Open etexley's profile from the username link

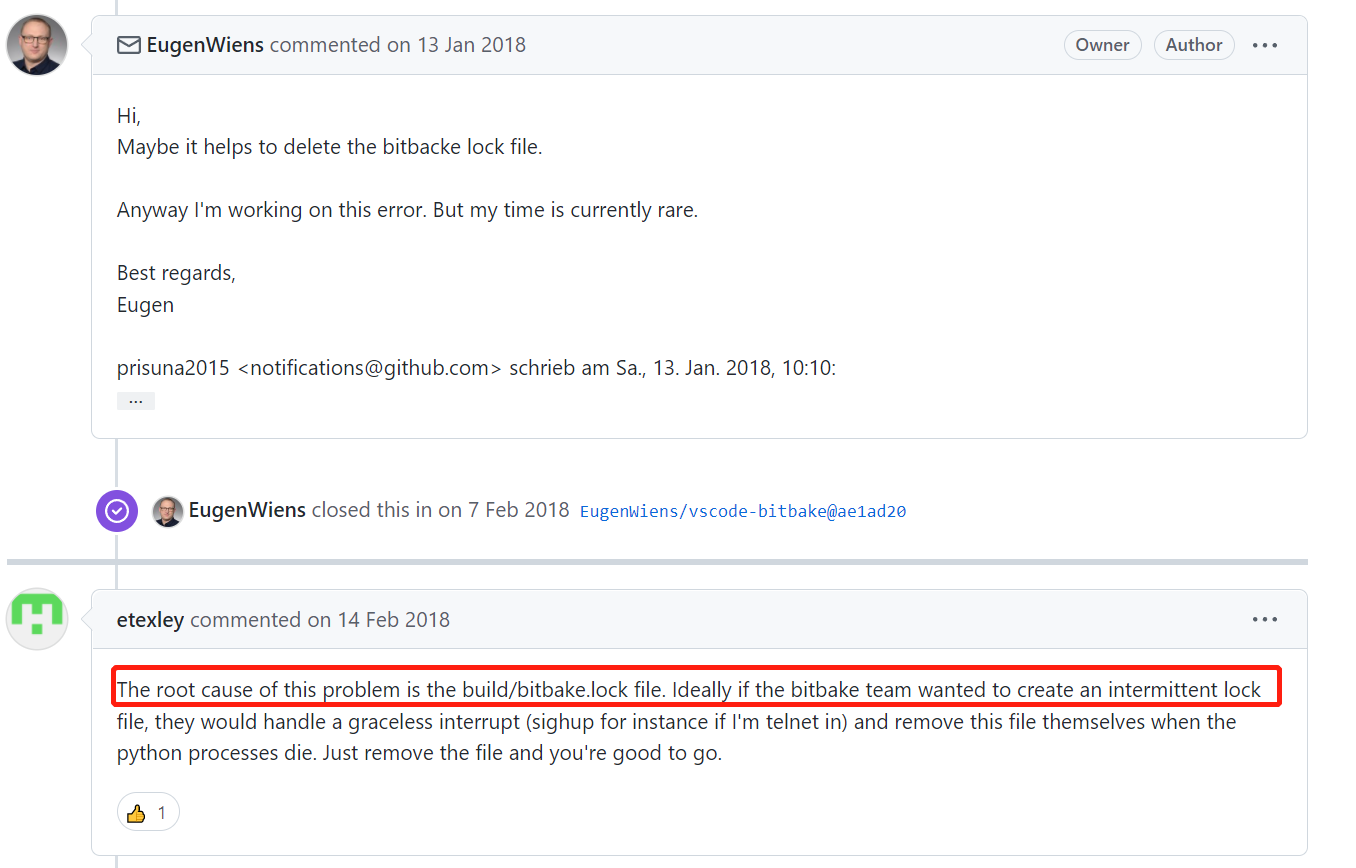150,619
